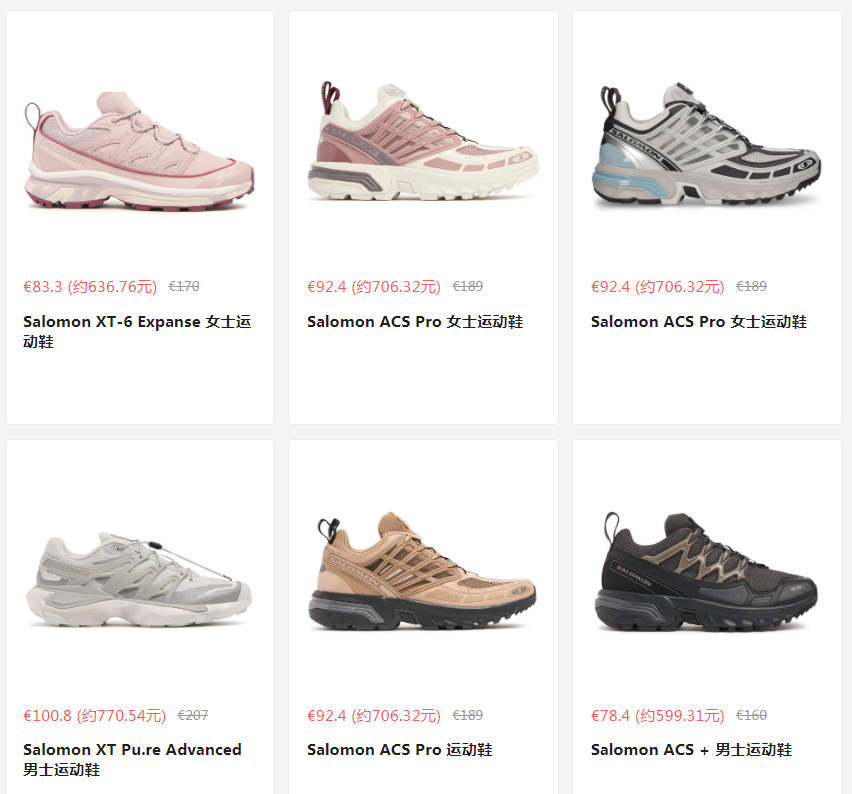Open the second product's Salomon ACS Pro 女士运动鞋 title link
Viewport: 852px width, 794px height.
click(415, 322)
